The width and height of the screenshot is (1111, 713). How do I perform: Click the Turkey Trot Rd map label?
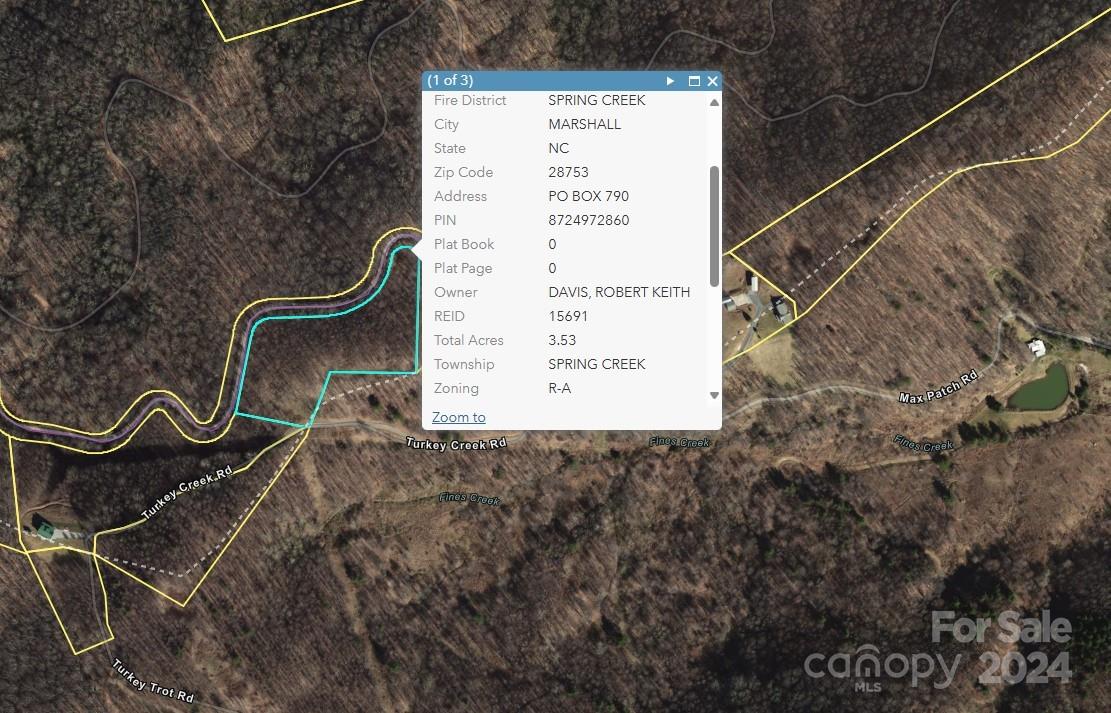coord(153,681)
